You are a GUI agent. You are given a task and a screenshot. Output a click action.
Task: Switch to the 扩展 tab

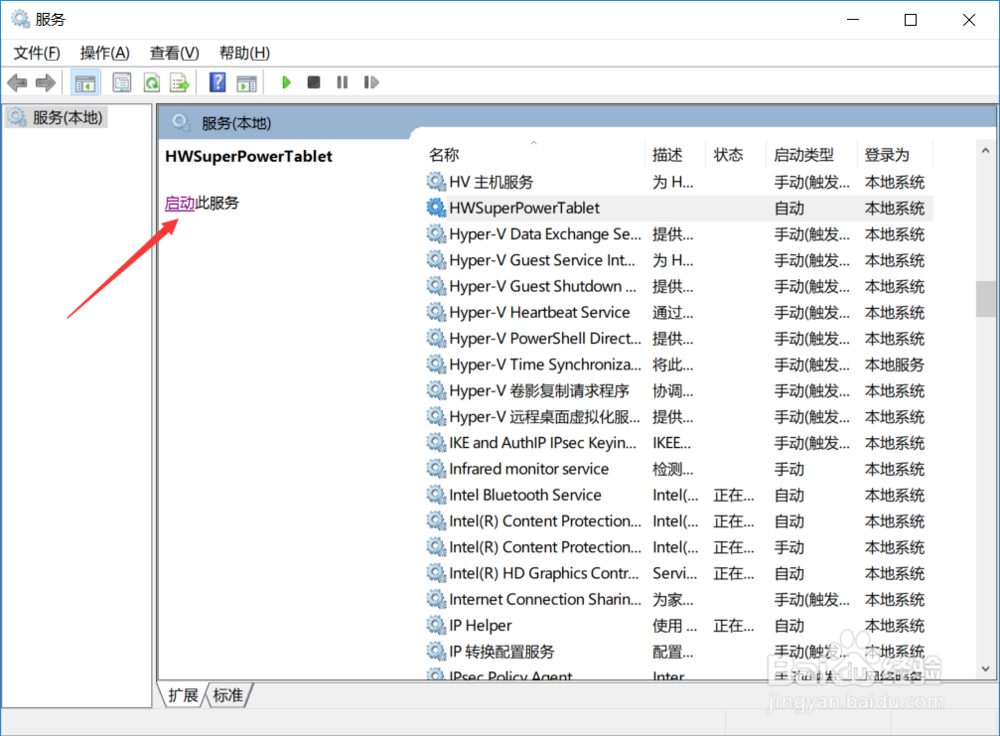183,695
